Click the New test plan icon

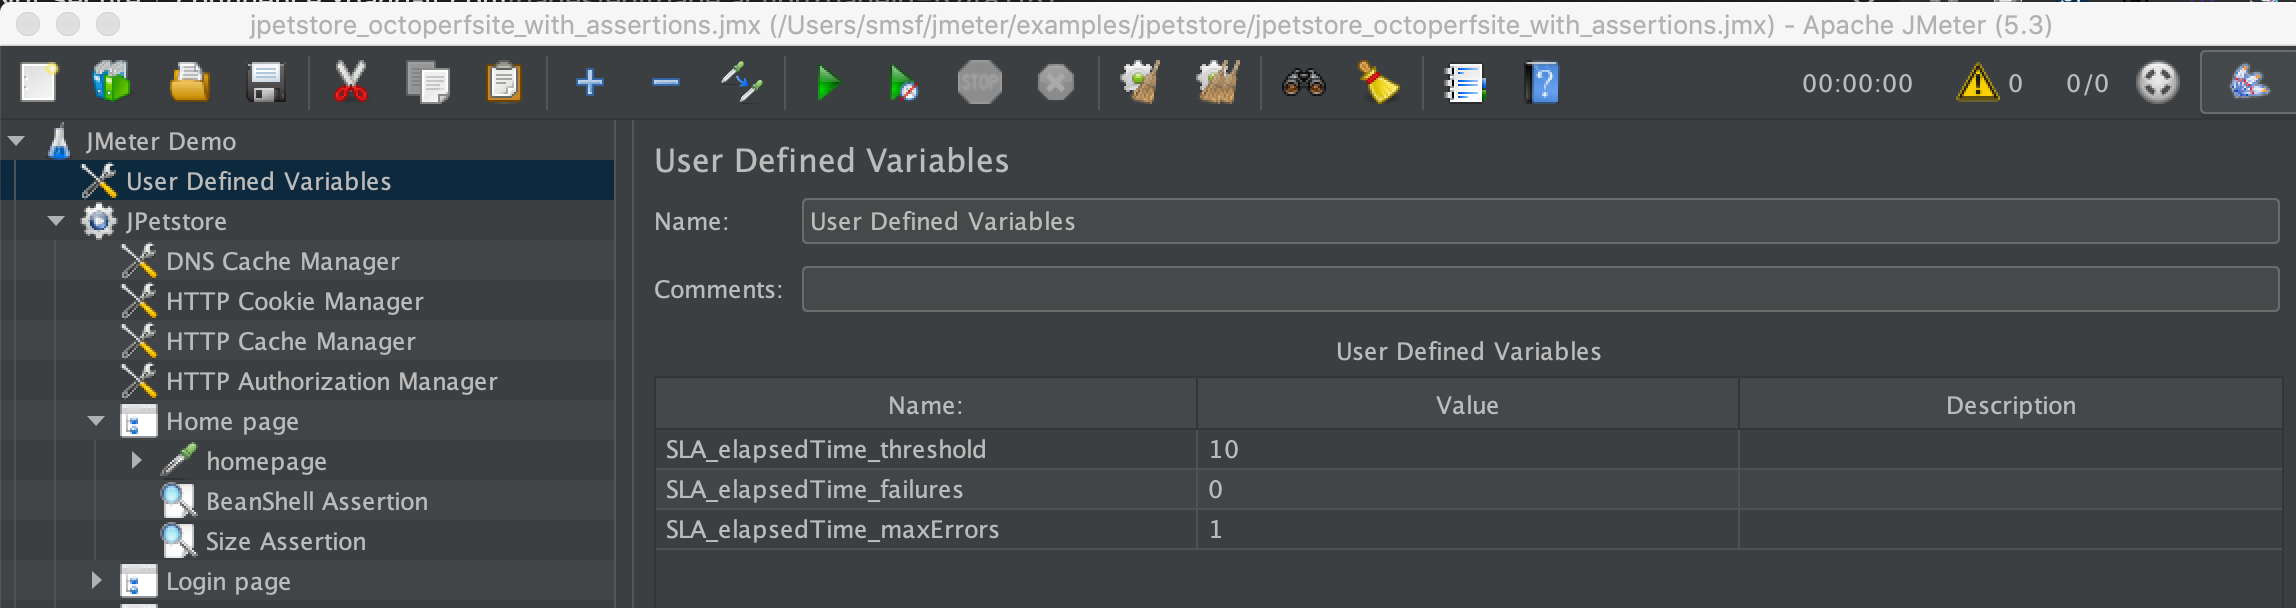(x=39, y=82)
